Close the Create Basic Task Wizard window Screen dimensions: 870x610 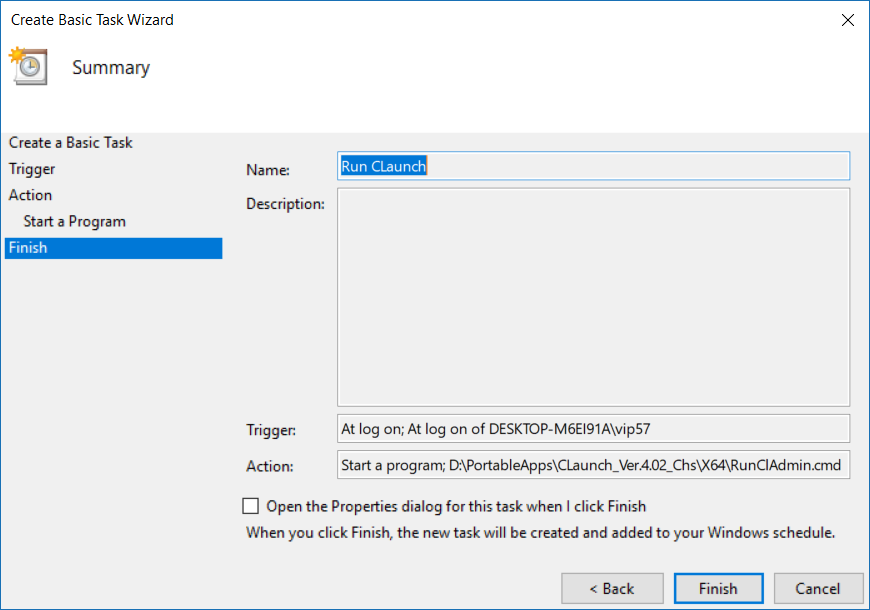tap(847, 19)
